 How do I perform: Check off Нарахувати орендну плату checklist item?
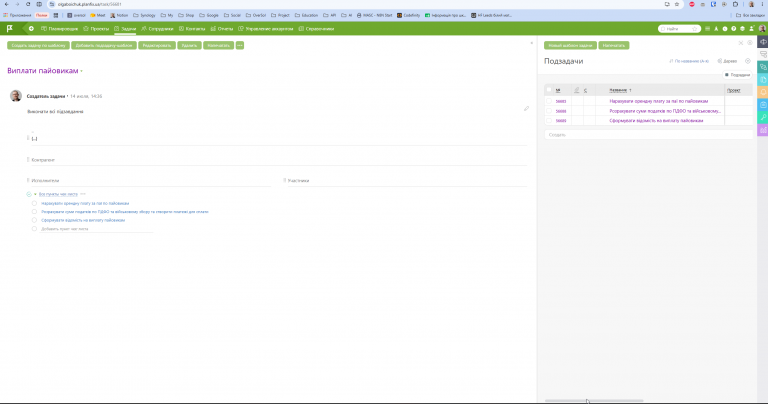pyautogui.click(x=34, y=203)
